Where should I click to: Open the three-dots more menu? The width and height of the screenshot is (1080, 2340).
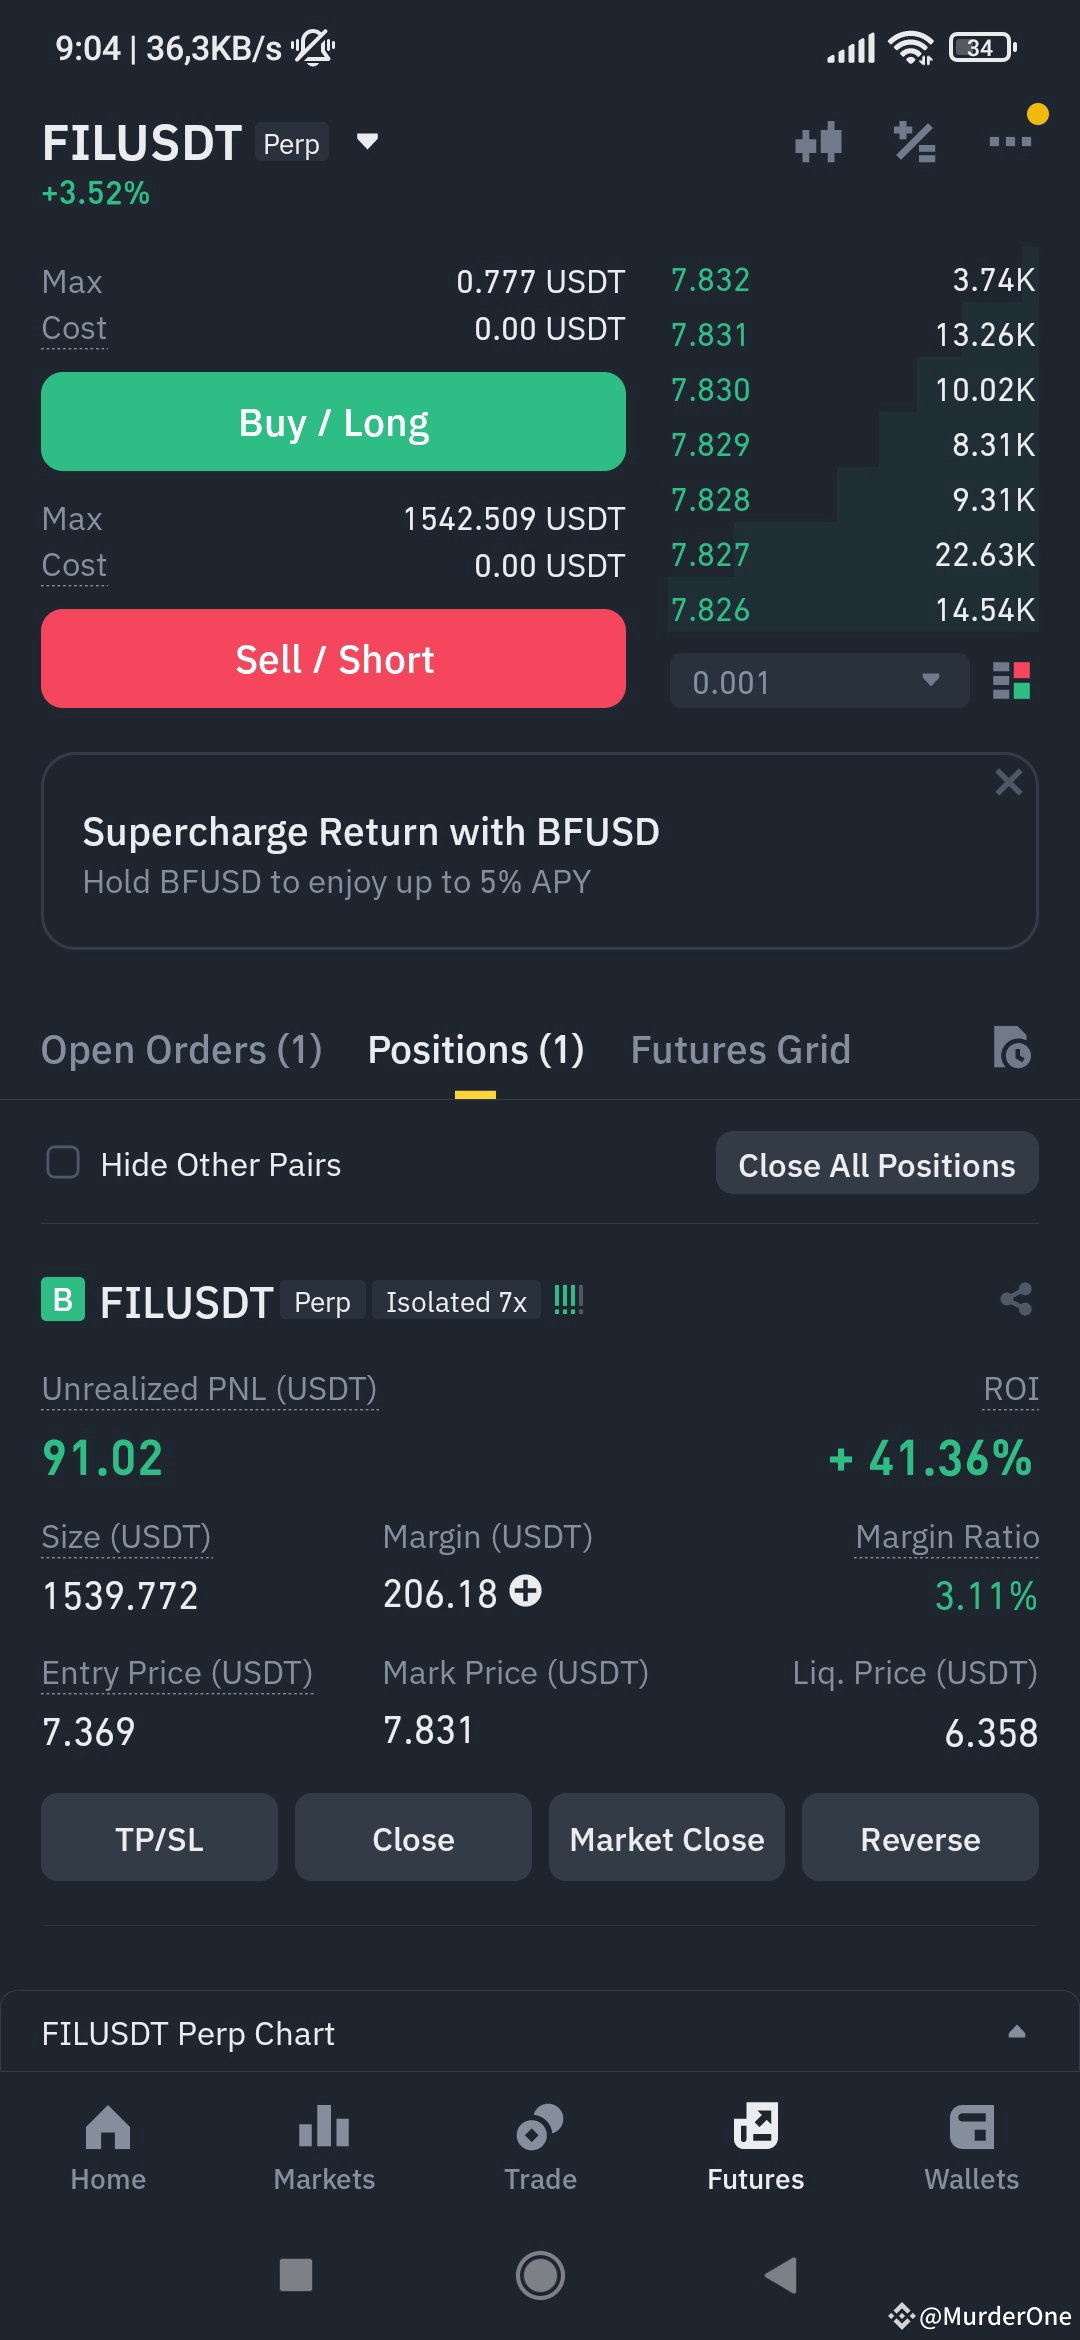pos(1010,142)
